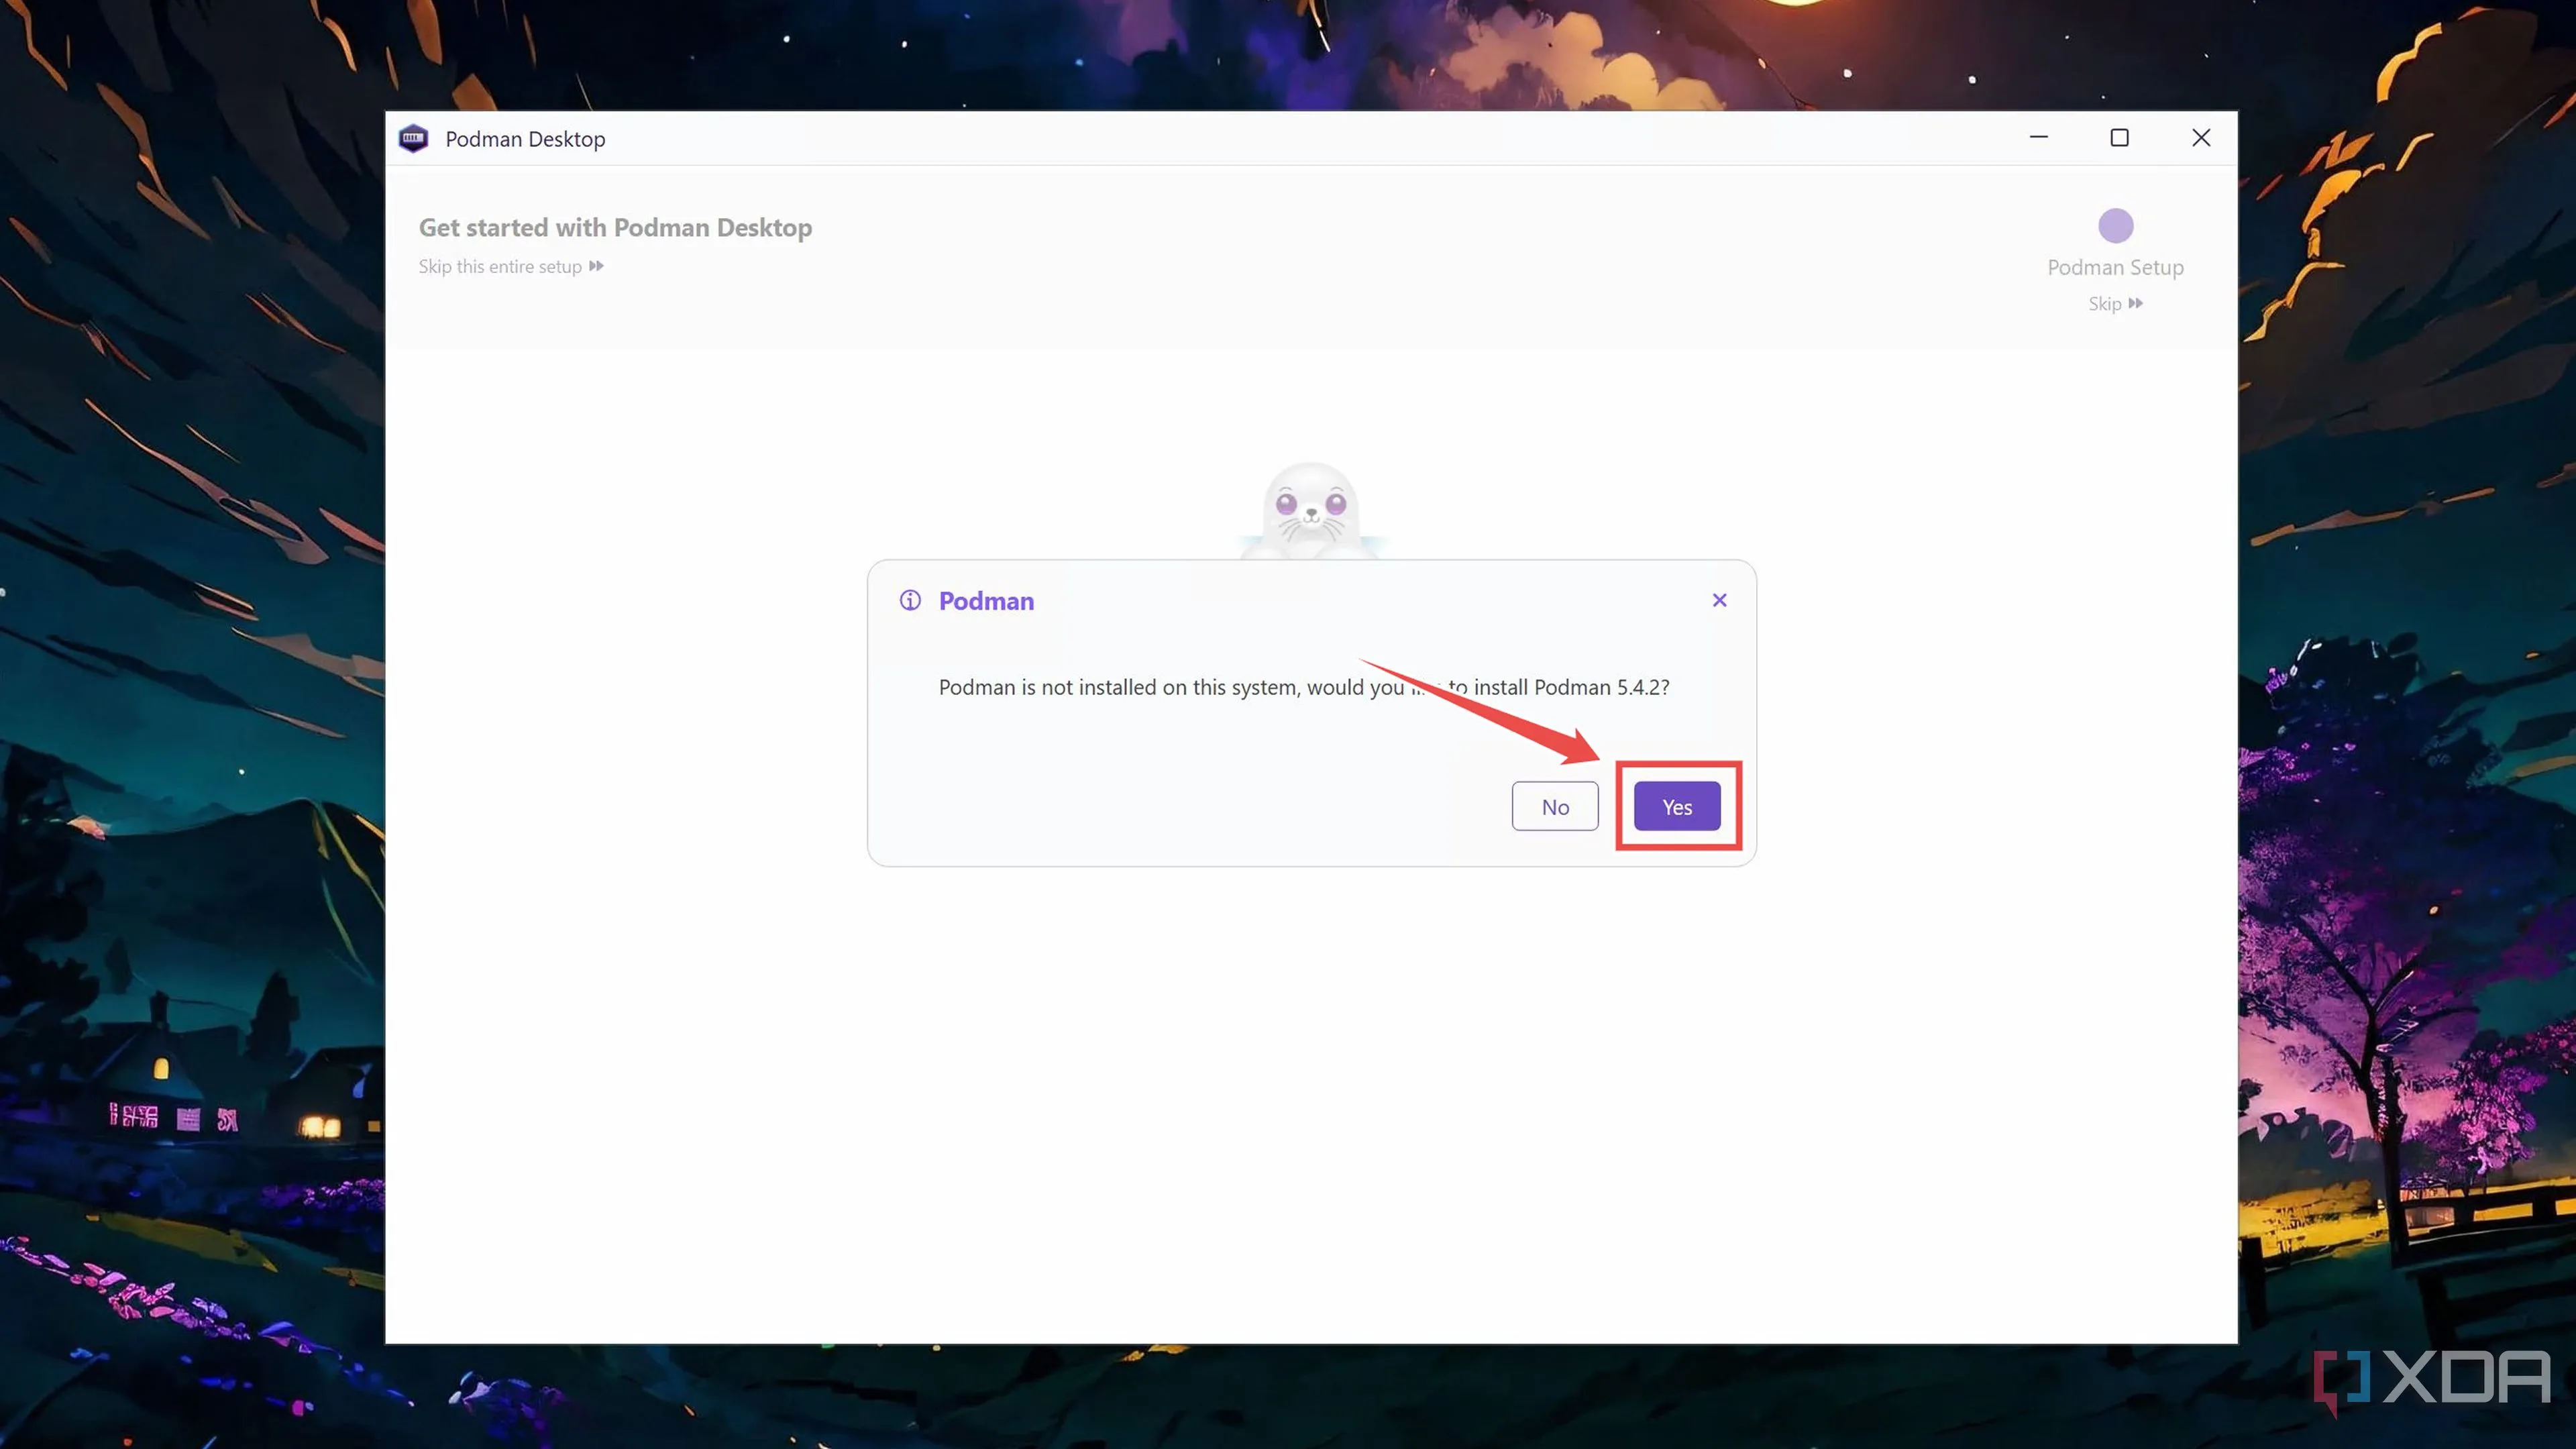This screenshot has height=1449, width=2576.
Task: Click the Podman Desktop app icon in the title bar
Action: click(413, 138)
